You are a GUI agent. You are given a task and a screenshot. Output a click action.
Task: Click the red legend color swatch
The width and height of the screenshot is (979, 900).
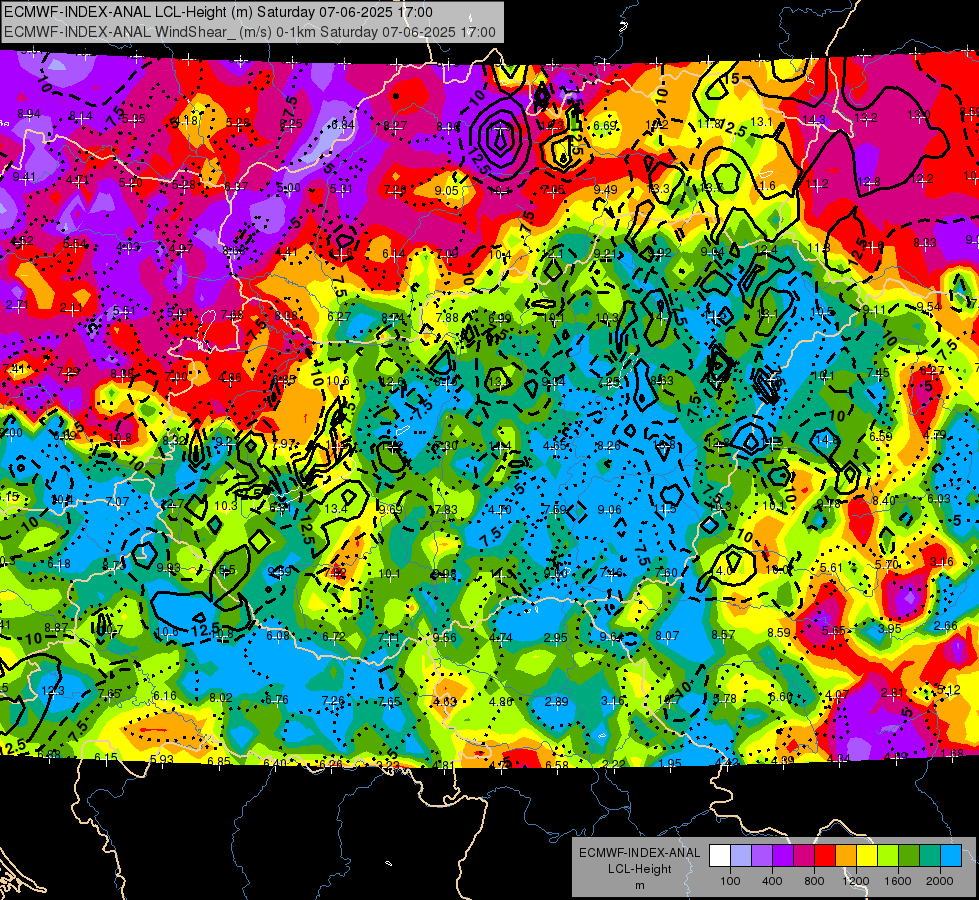tap(825, 856)
